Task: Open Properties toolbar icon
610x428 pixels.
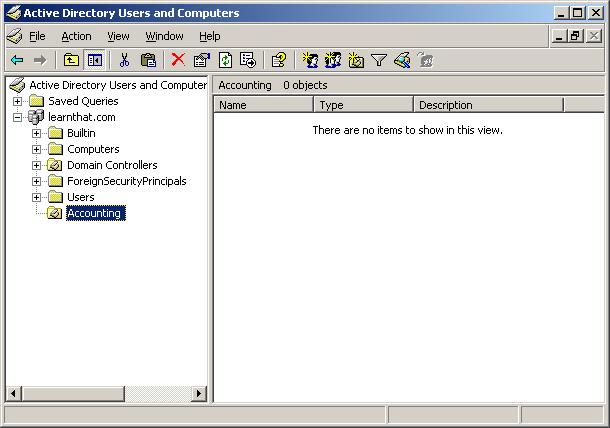Action: click(x=202, y=60)
